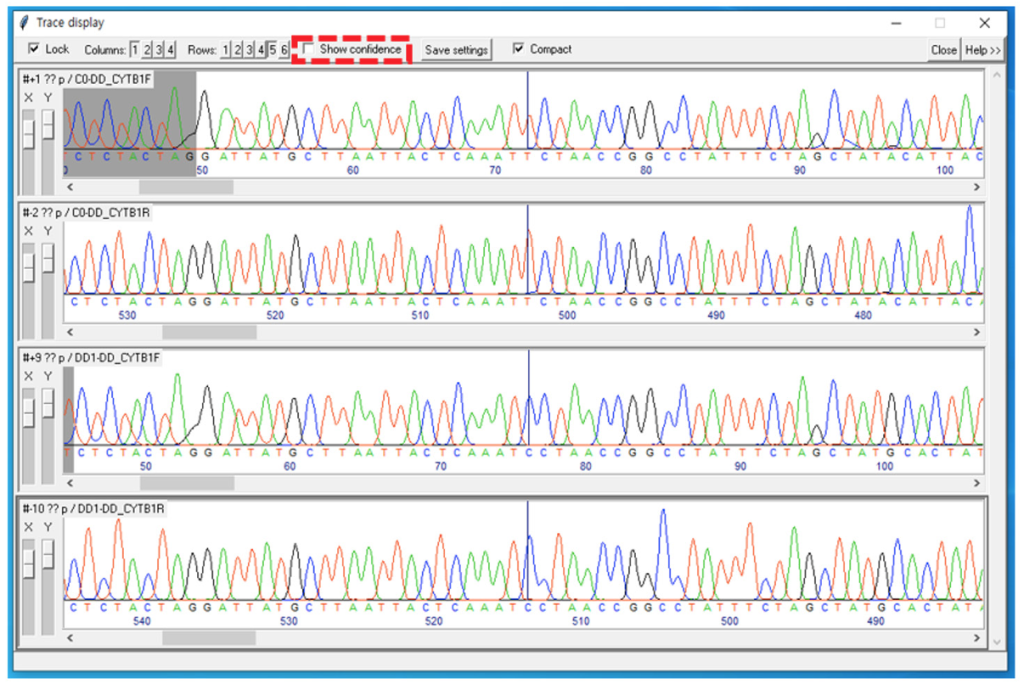The height and width of the screenshot is (684, 1024).
Task: Set Columns to 4
Action: [171, 50]
